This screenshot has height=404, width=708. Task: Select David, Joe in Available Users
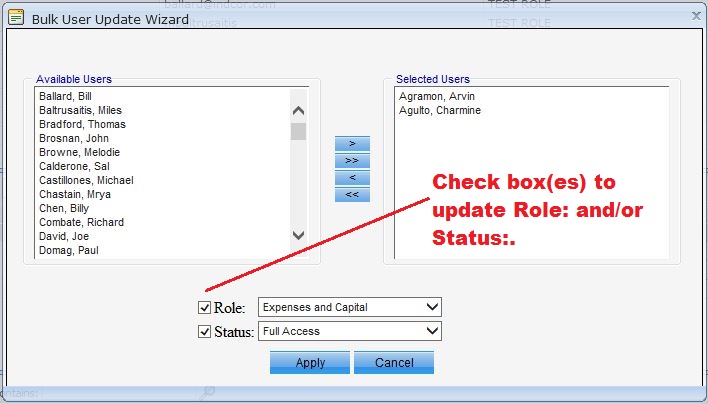[x=64, y=236]
